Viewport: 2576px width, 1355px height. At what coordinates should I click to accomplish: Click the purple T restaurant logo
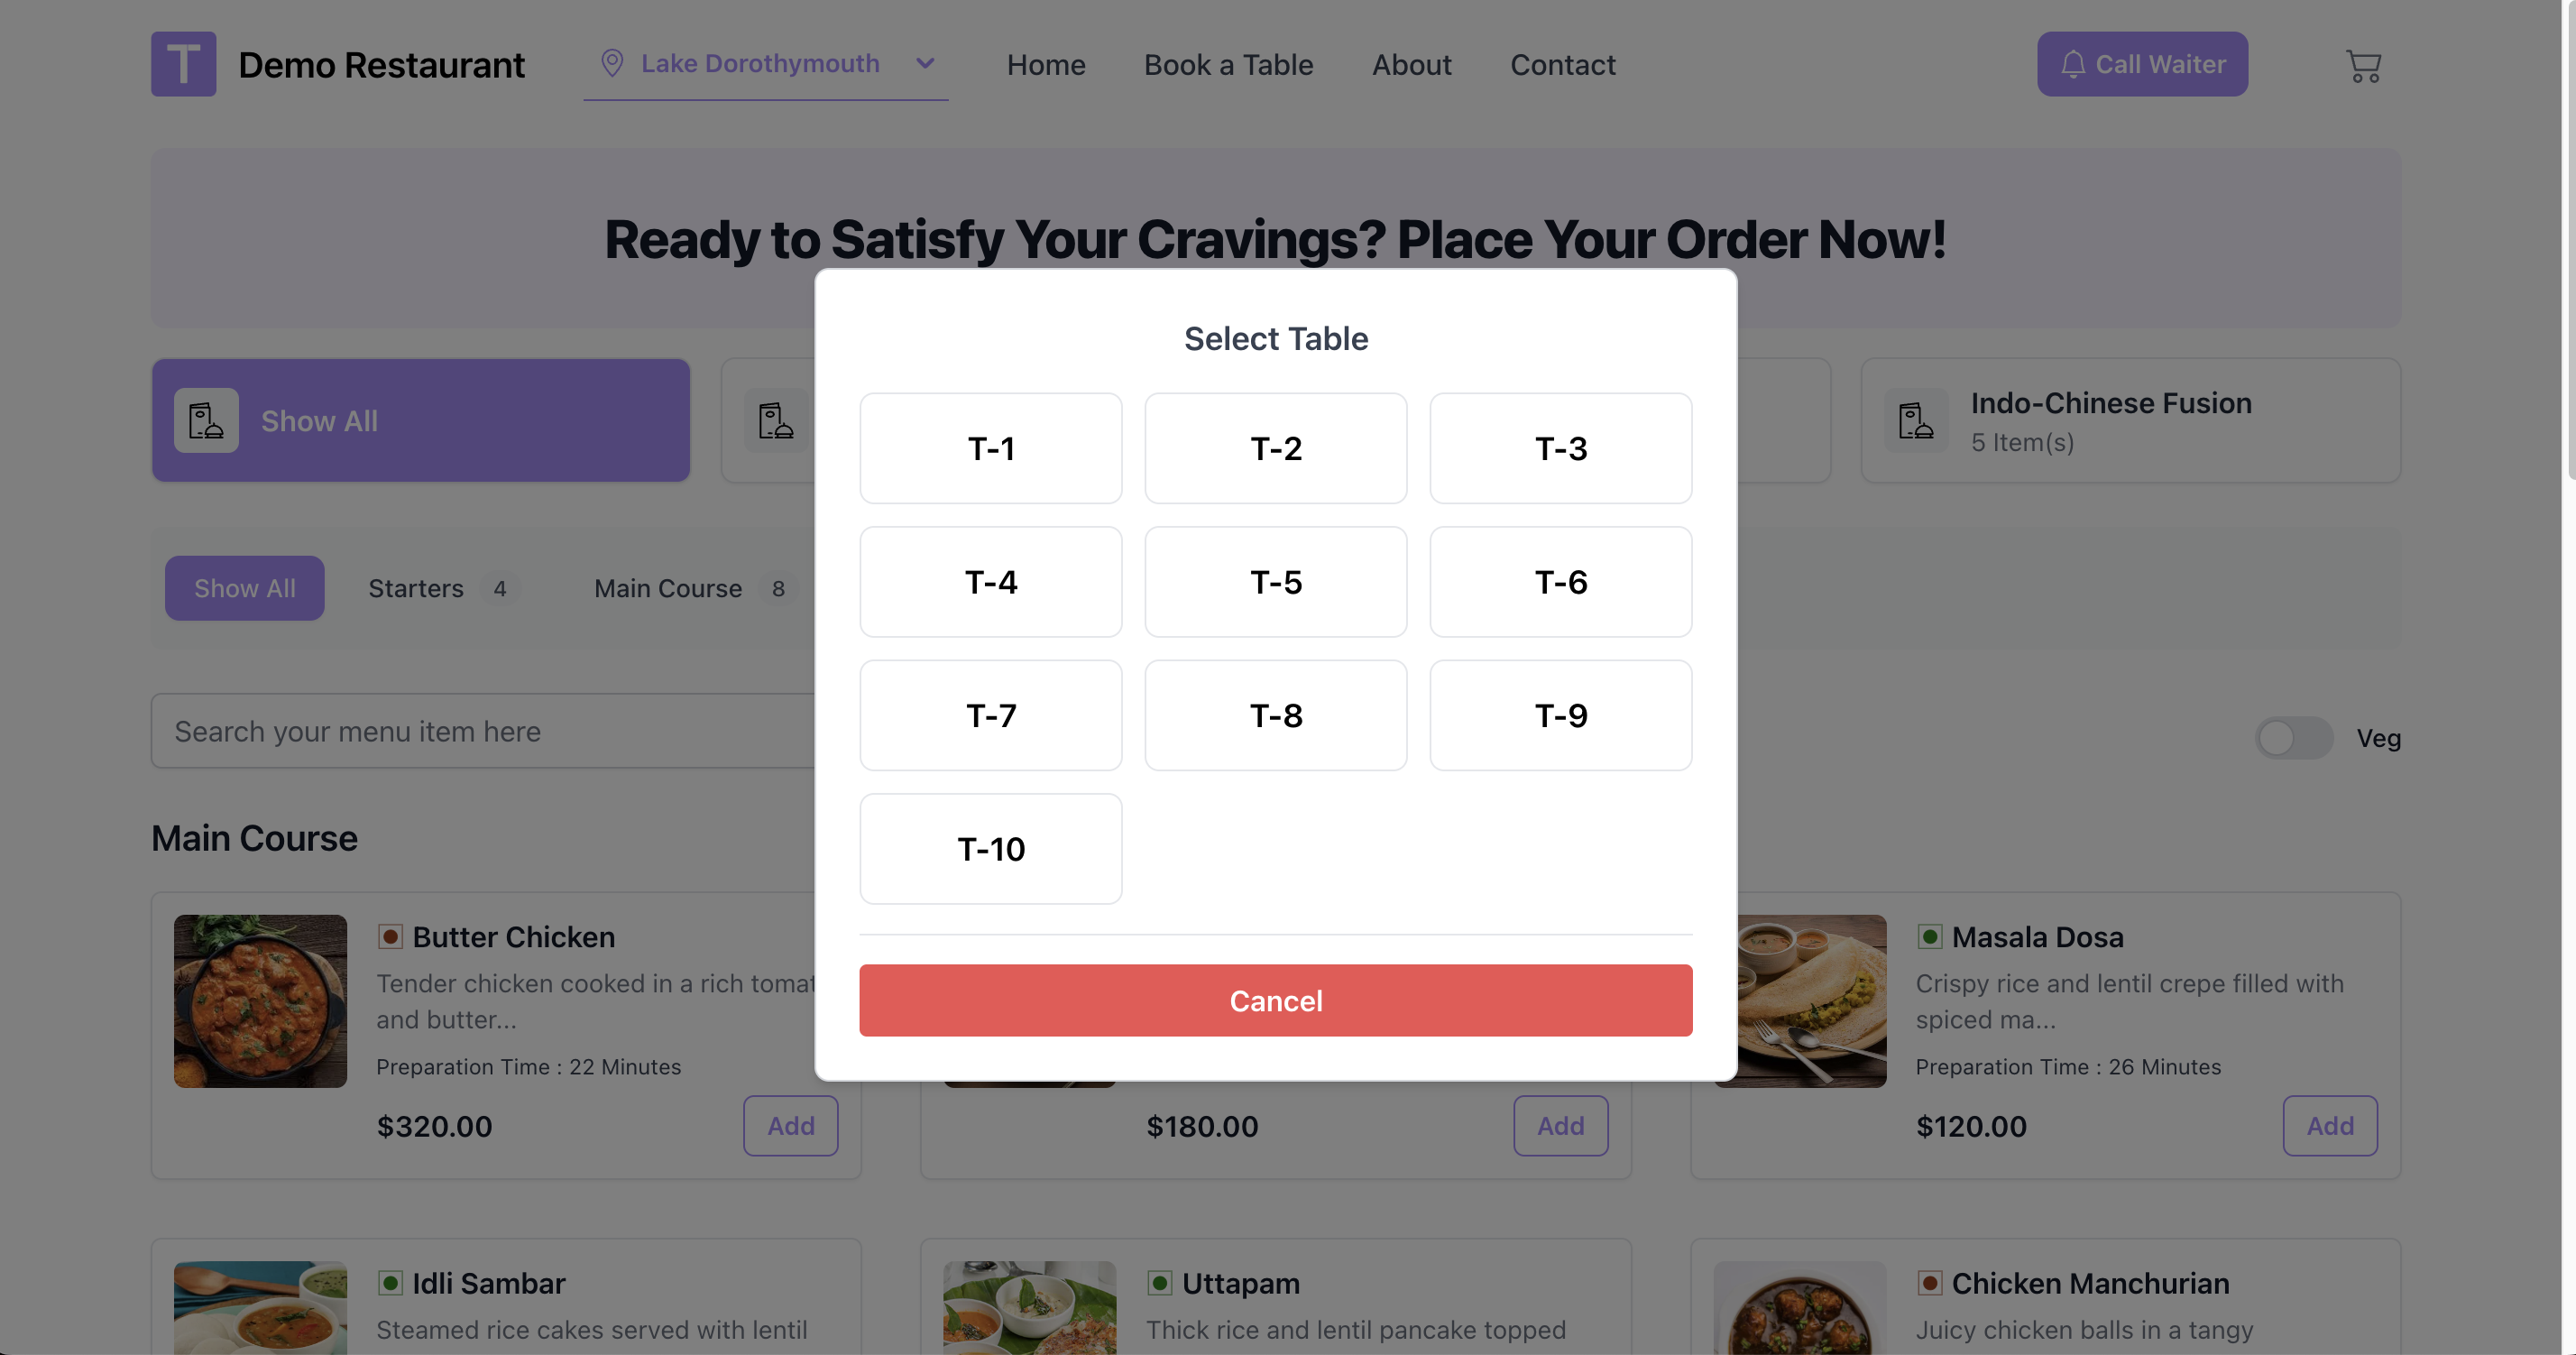pos(183,64)
